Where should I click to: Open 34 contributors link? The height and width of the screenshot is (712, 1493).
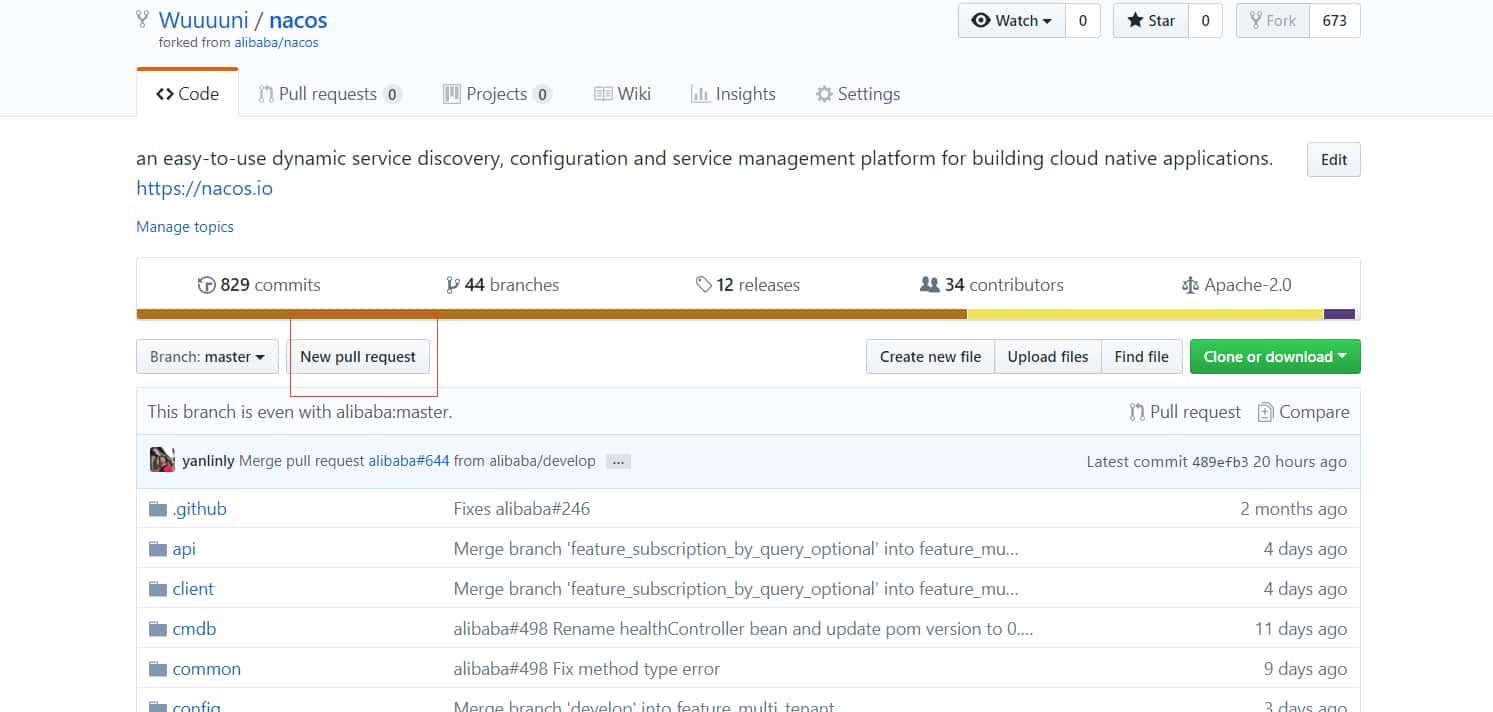click(x=992, y=285)
